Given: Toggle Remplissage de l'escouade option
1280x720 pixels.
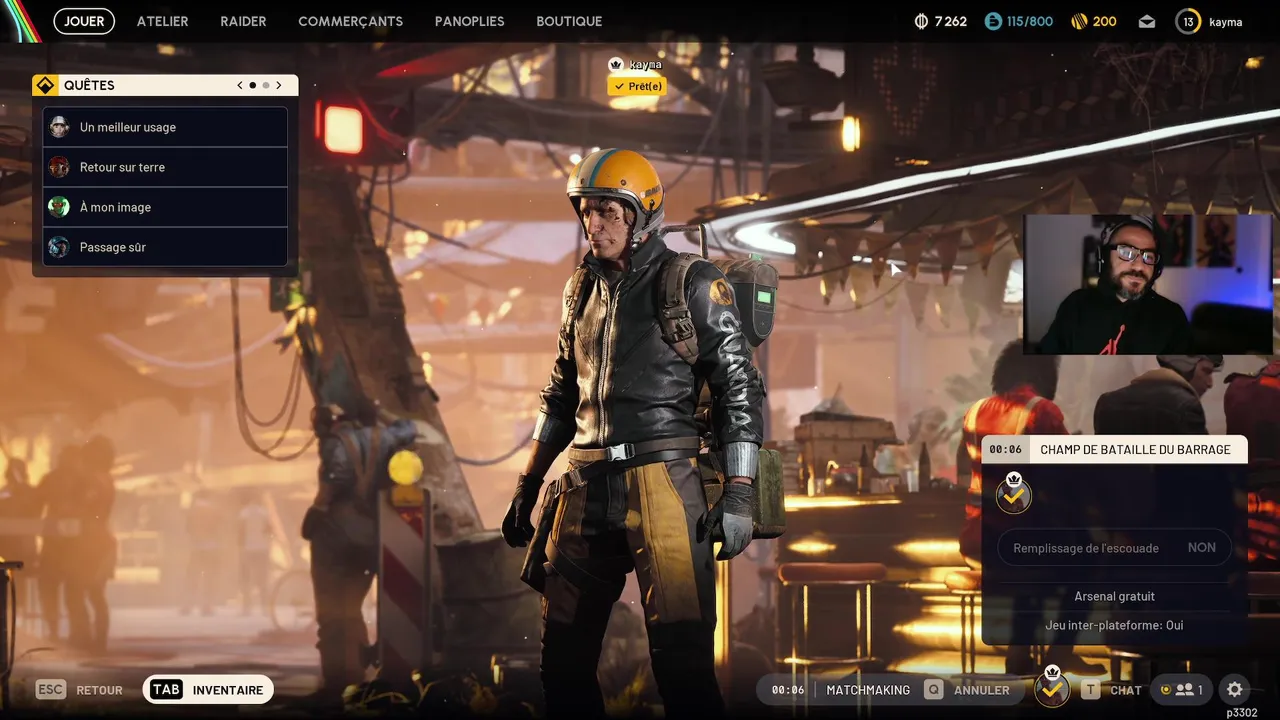Looking at the screenshot, I should [1114, 548].
